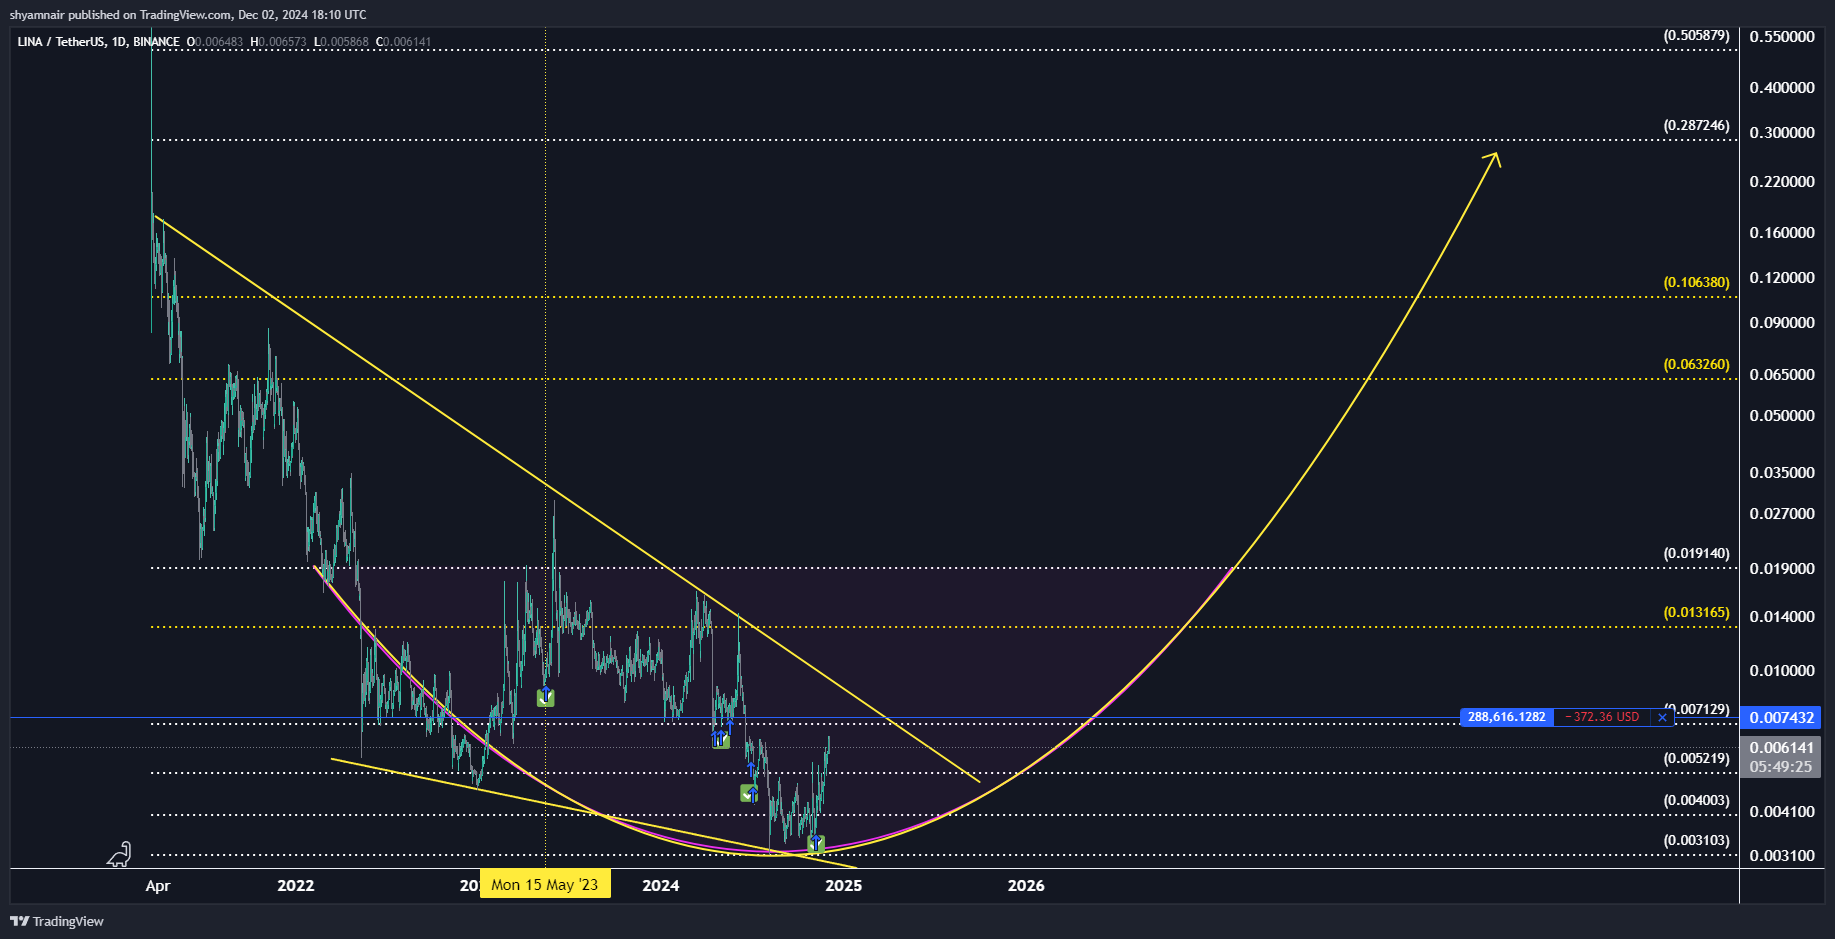Click the yellow (0.013165) level label
This screenshot has width=1835, height=939.
coord(1696,612)
